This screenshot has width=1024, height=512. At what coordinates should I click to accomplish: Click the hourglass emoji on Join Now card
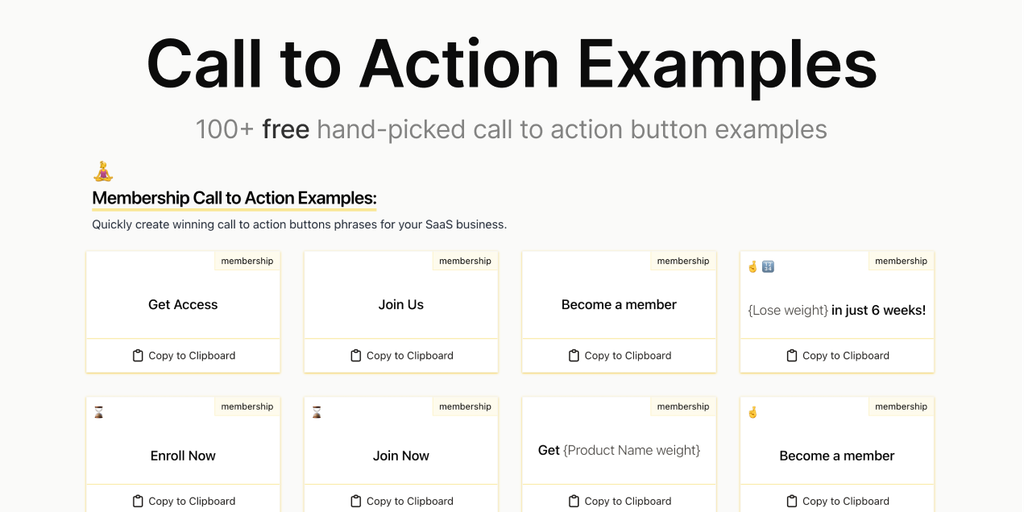[317, 412]
